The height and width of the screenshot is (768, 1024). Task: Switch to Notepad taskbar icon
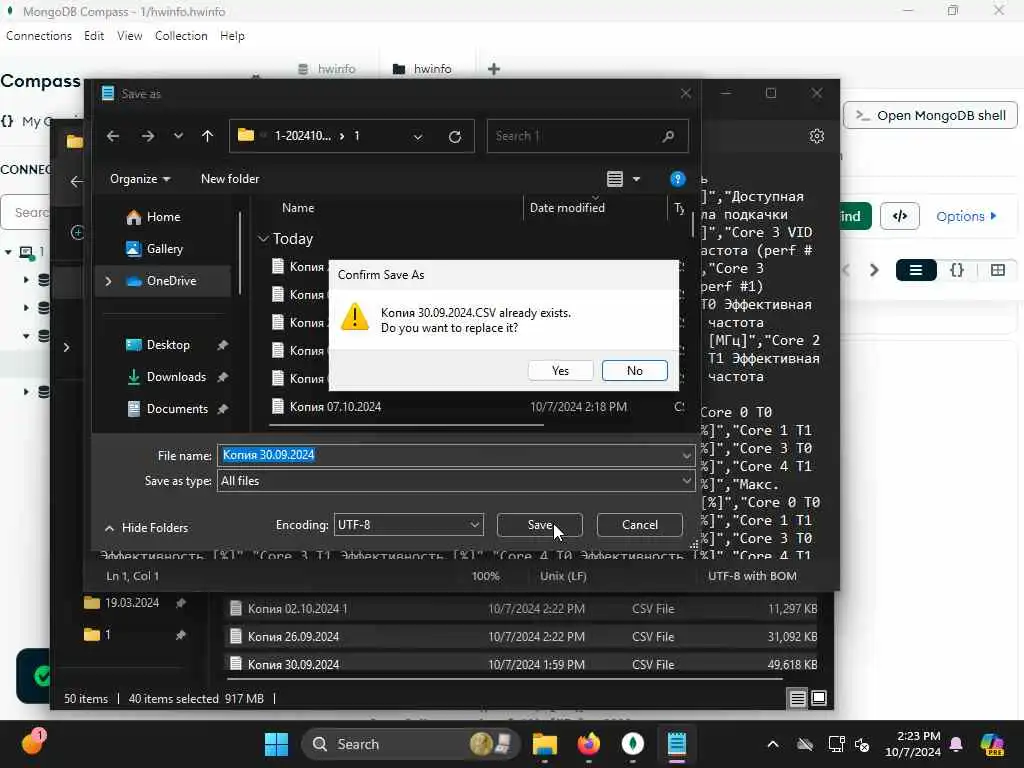tap(677, 744)
